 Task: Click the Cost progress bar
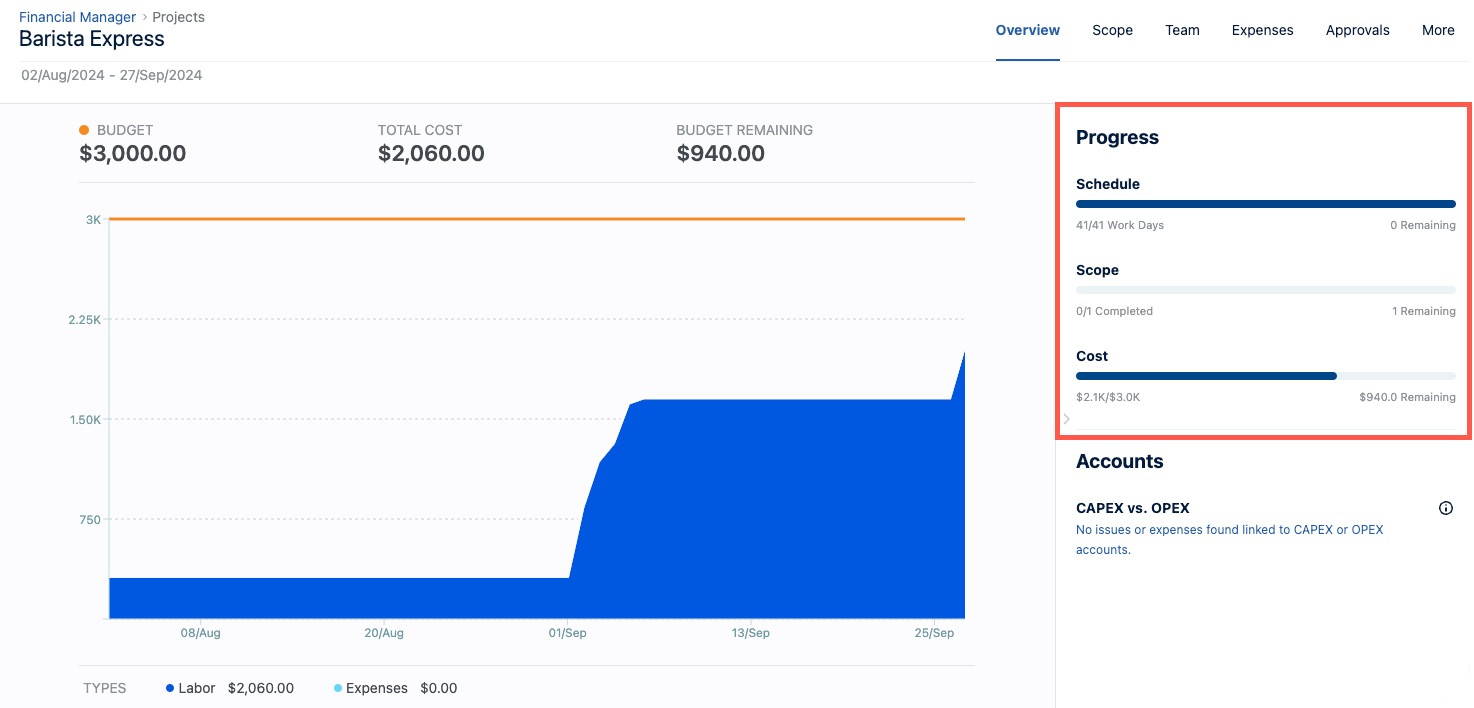tap(1265, 376)
